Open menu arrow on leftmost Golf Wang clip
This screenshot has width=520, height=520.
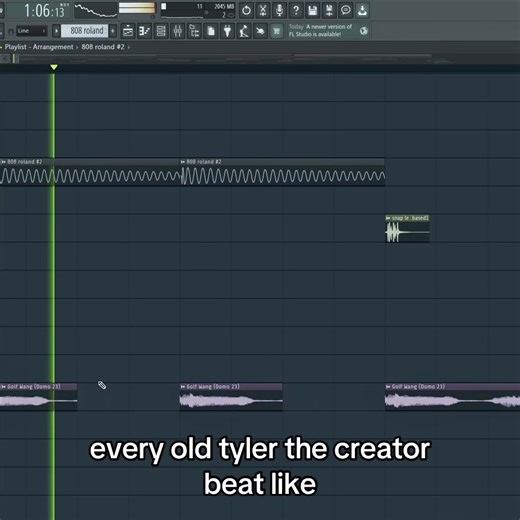click(4, 387)
